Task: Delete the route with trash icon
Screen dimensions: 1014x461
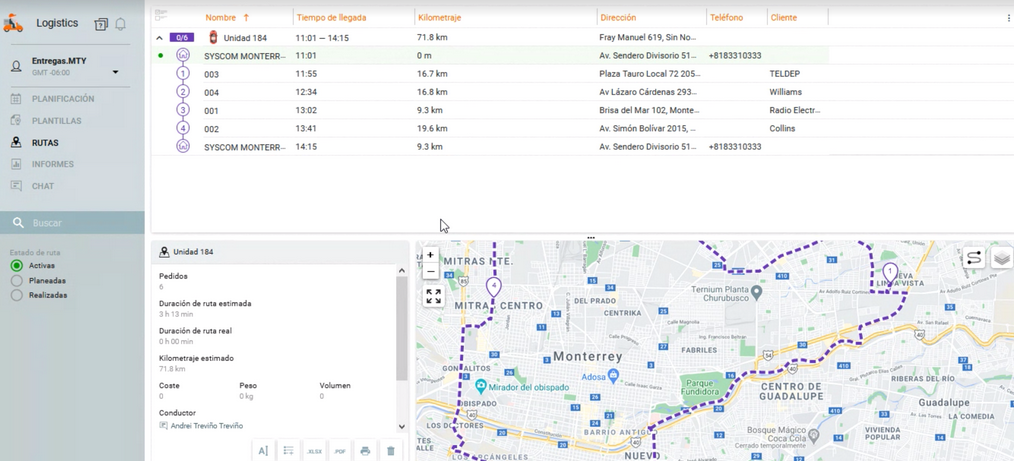Action: pos(391,451)
